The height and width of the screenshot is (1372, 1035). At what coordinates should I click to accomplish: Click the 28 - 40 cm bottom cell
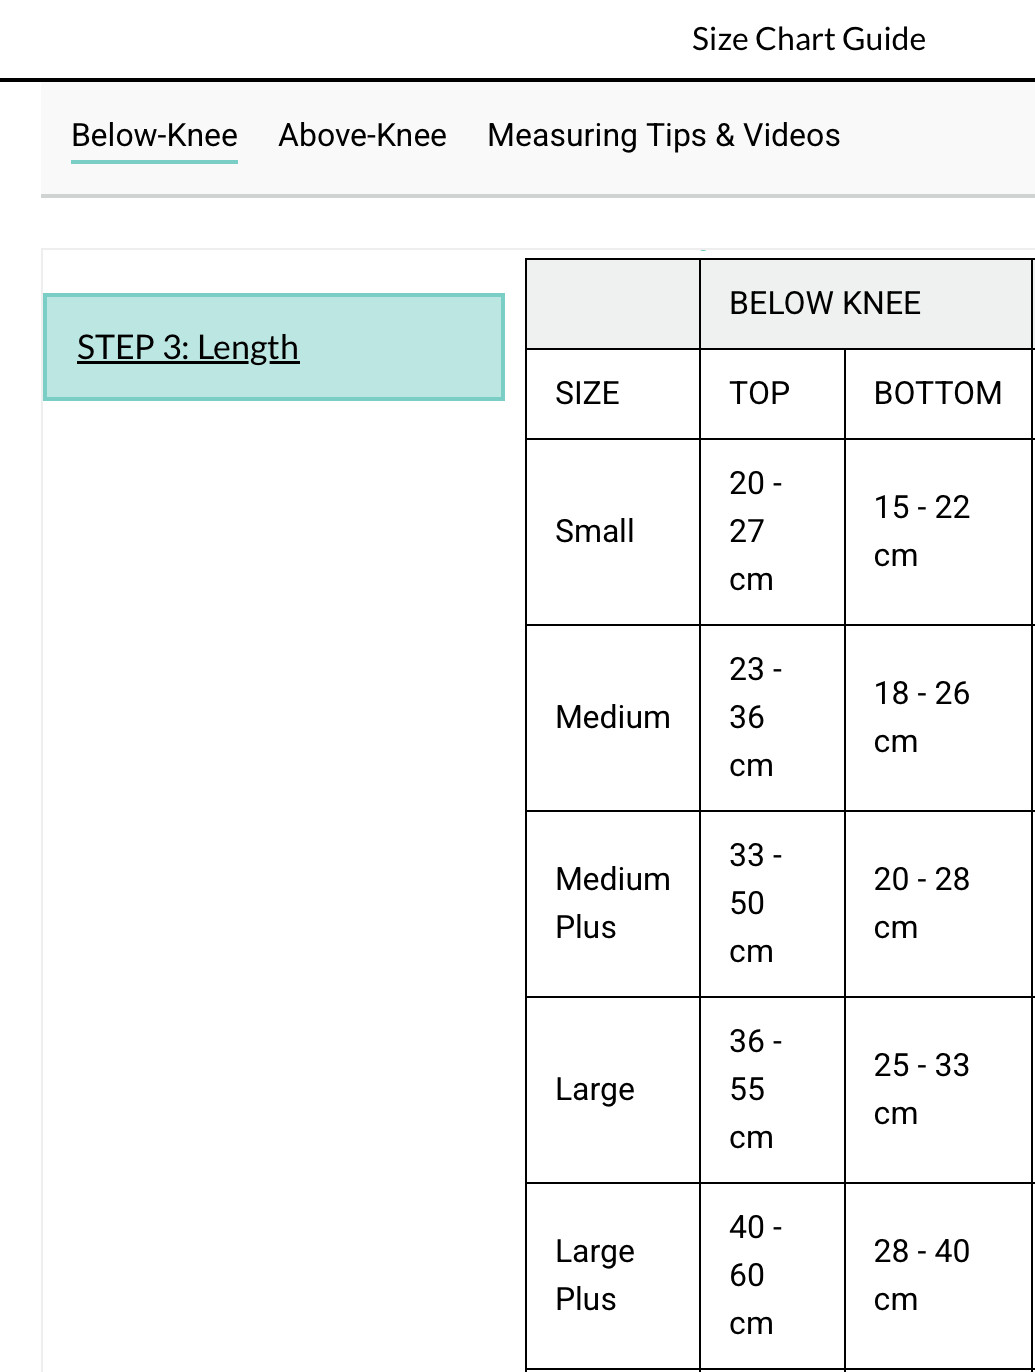pos(921,1275)
